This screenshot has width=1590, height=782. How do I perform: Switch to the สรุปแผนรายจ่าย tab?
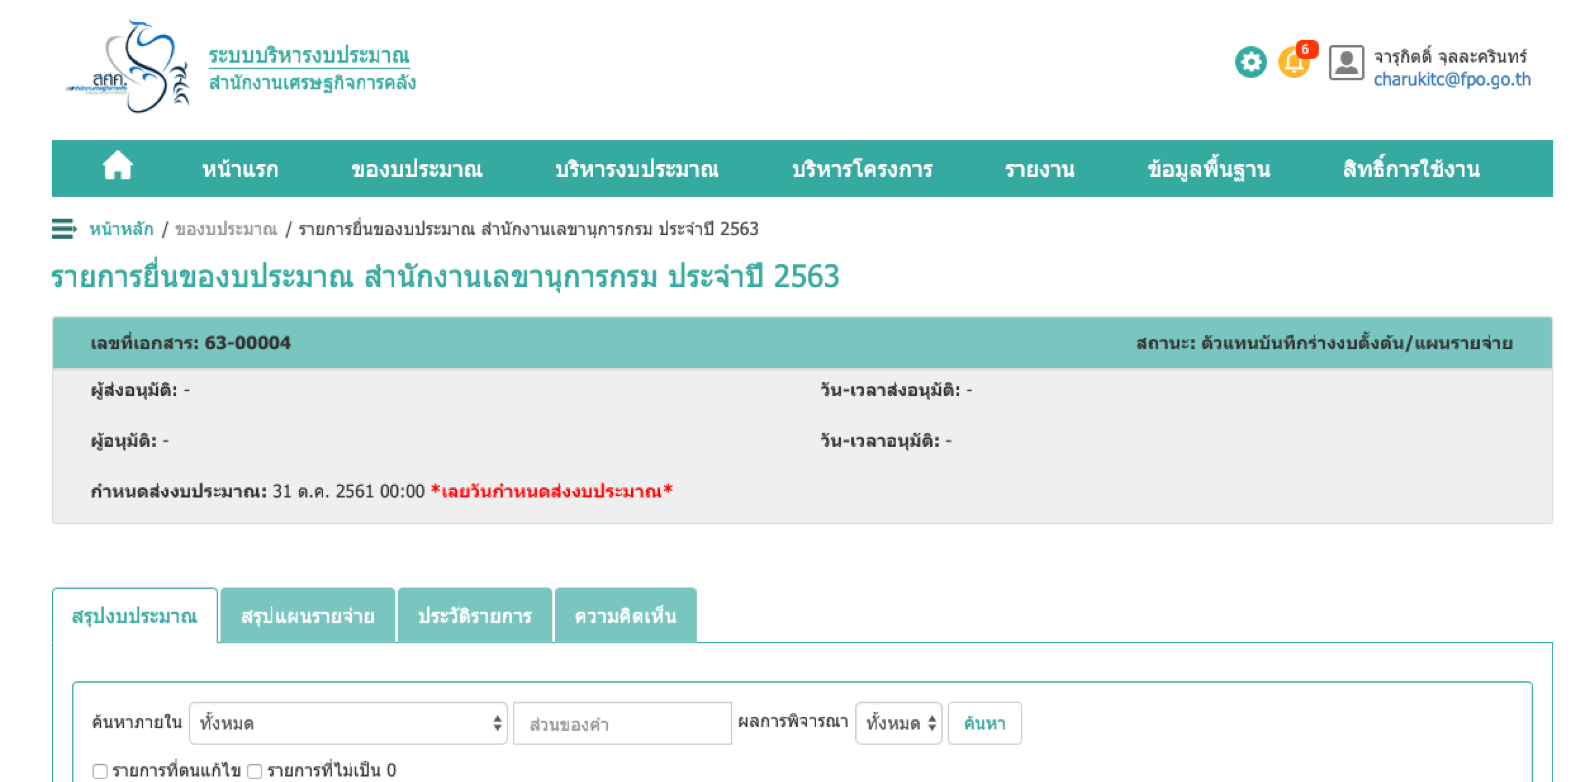[308, 616]
